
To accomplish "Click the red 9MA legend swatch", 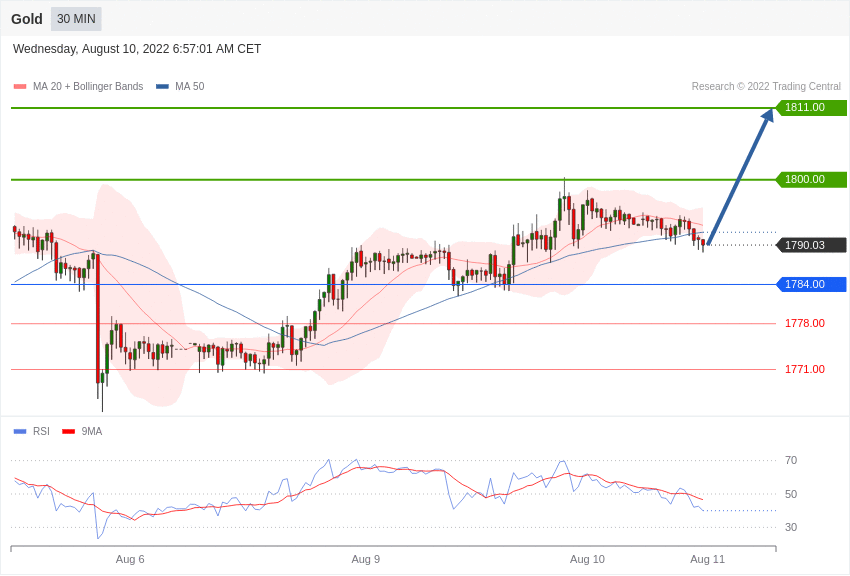I will 68,432.
